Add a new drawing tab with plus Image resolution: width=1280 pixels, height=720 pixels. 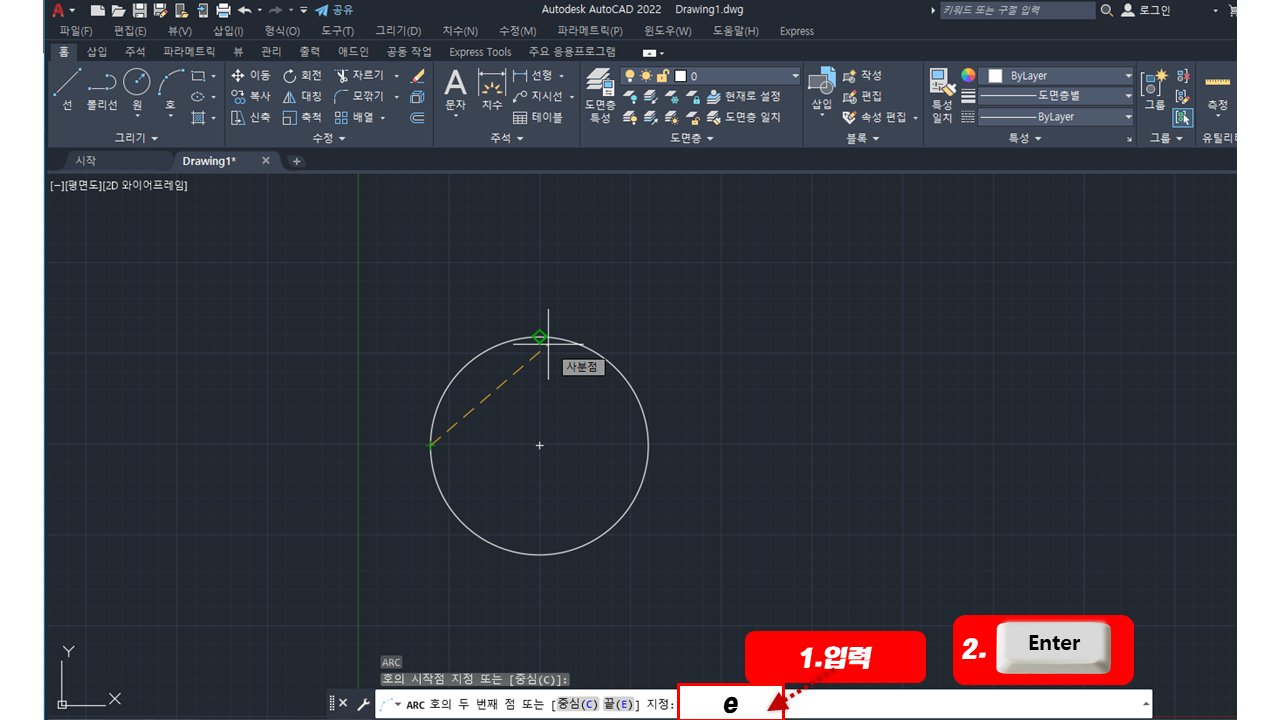point(297,161)
